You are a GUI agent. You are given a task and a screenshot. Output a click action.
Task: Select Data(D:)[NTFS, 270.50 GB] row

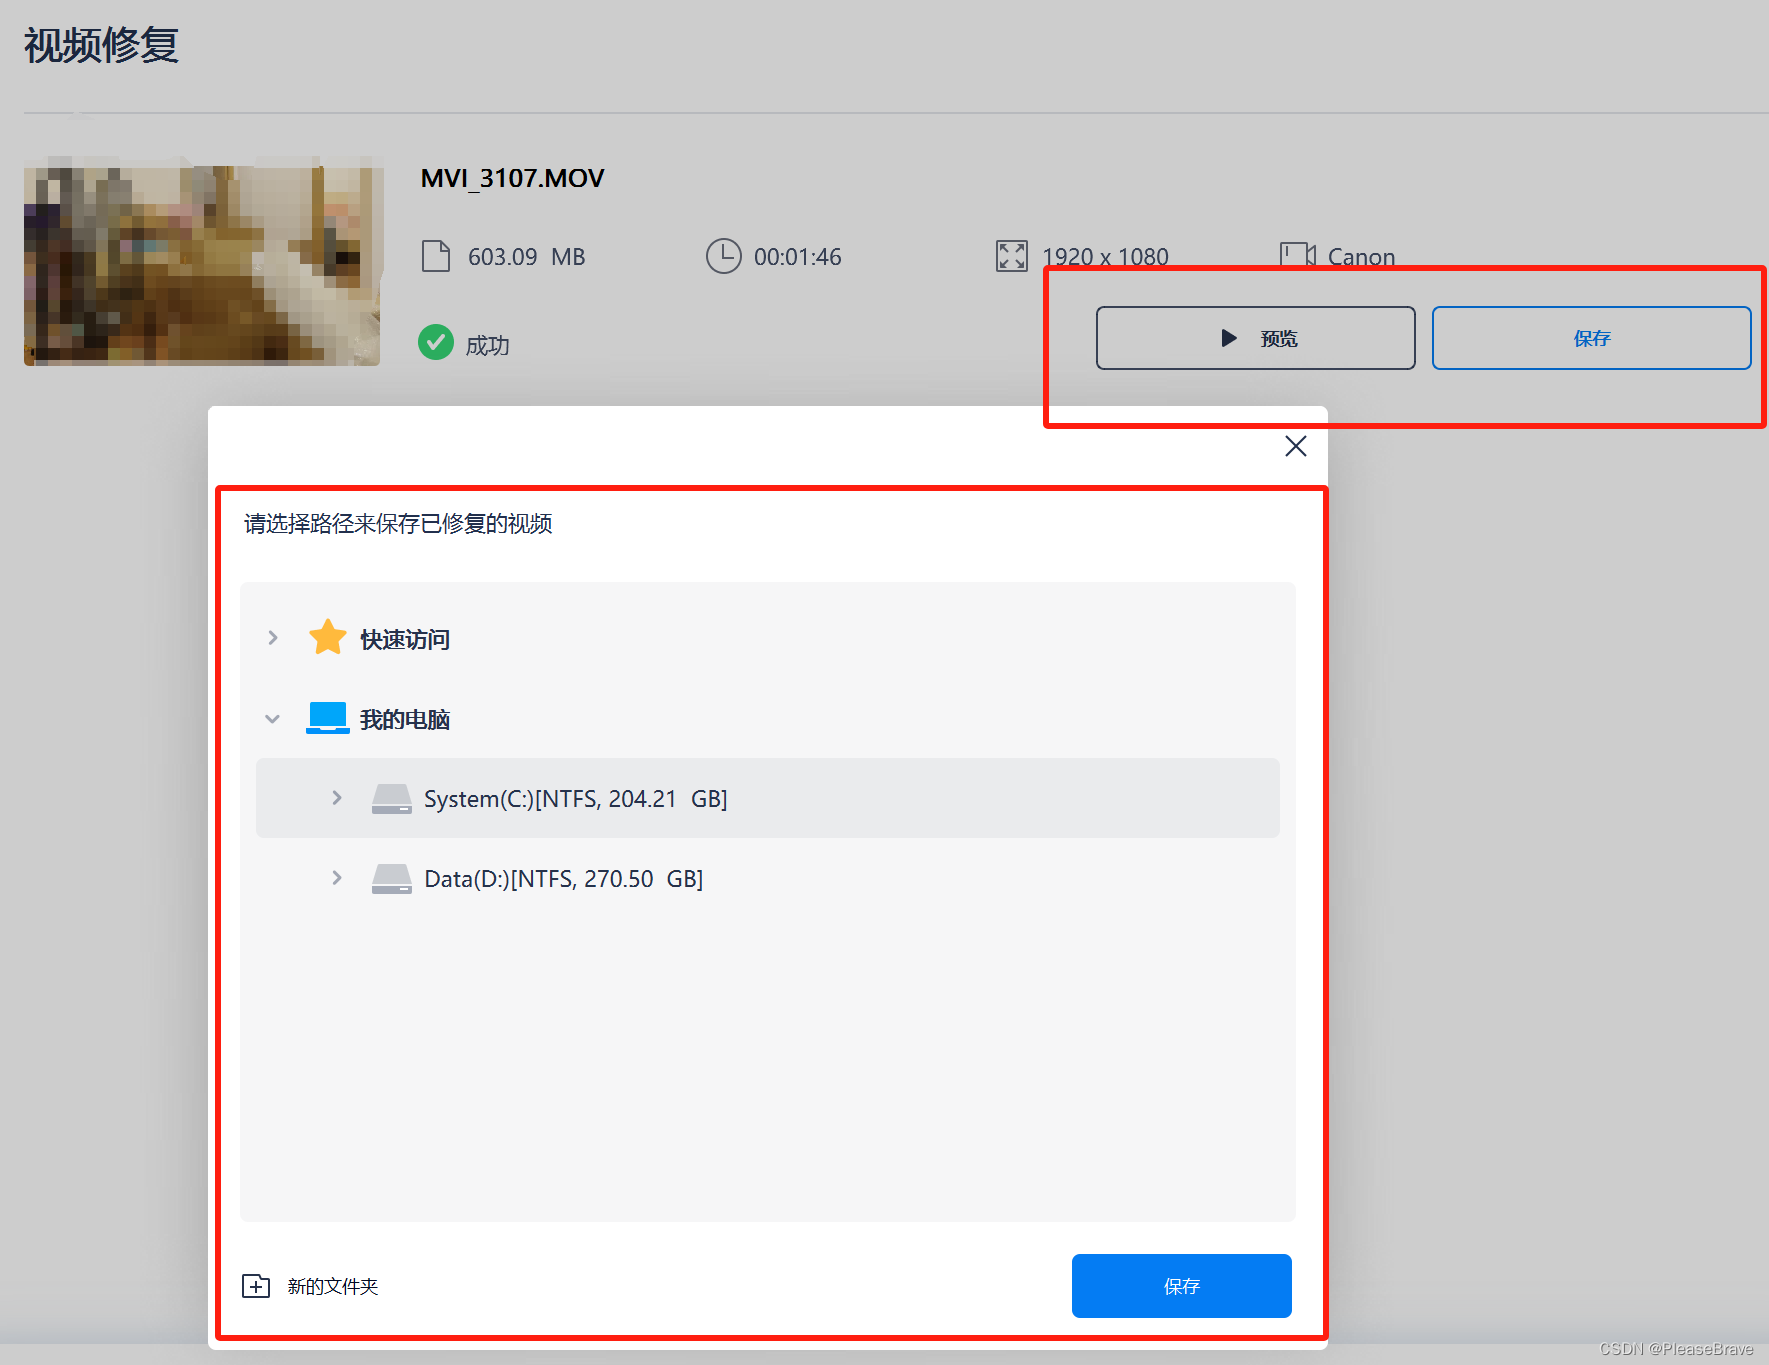click(767, 878)
